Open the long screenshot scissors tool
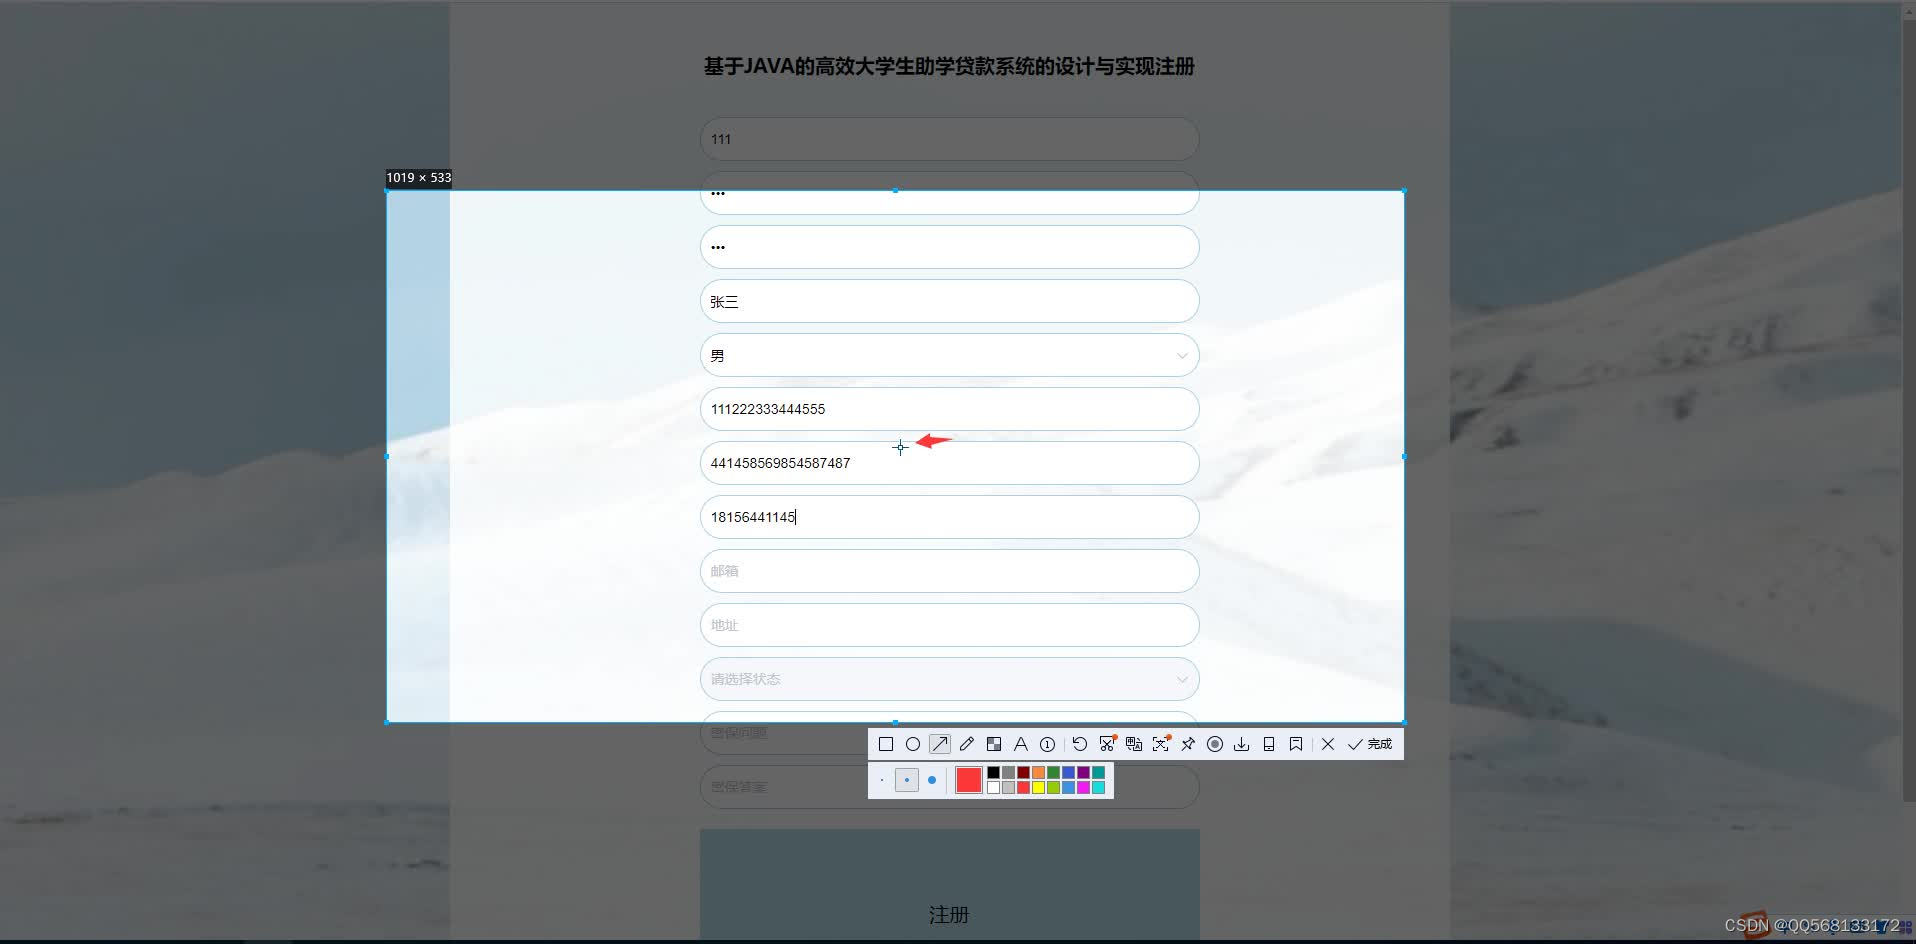The width and height of the screenshot is (1916, 944). 1107,743
